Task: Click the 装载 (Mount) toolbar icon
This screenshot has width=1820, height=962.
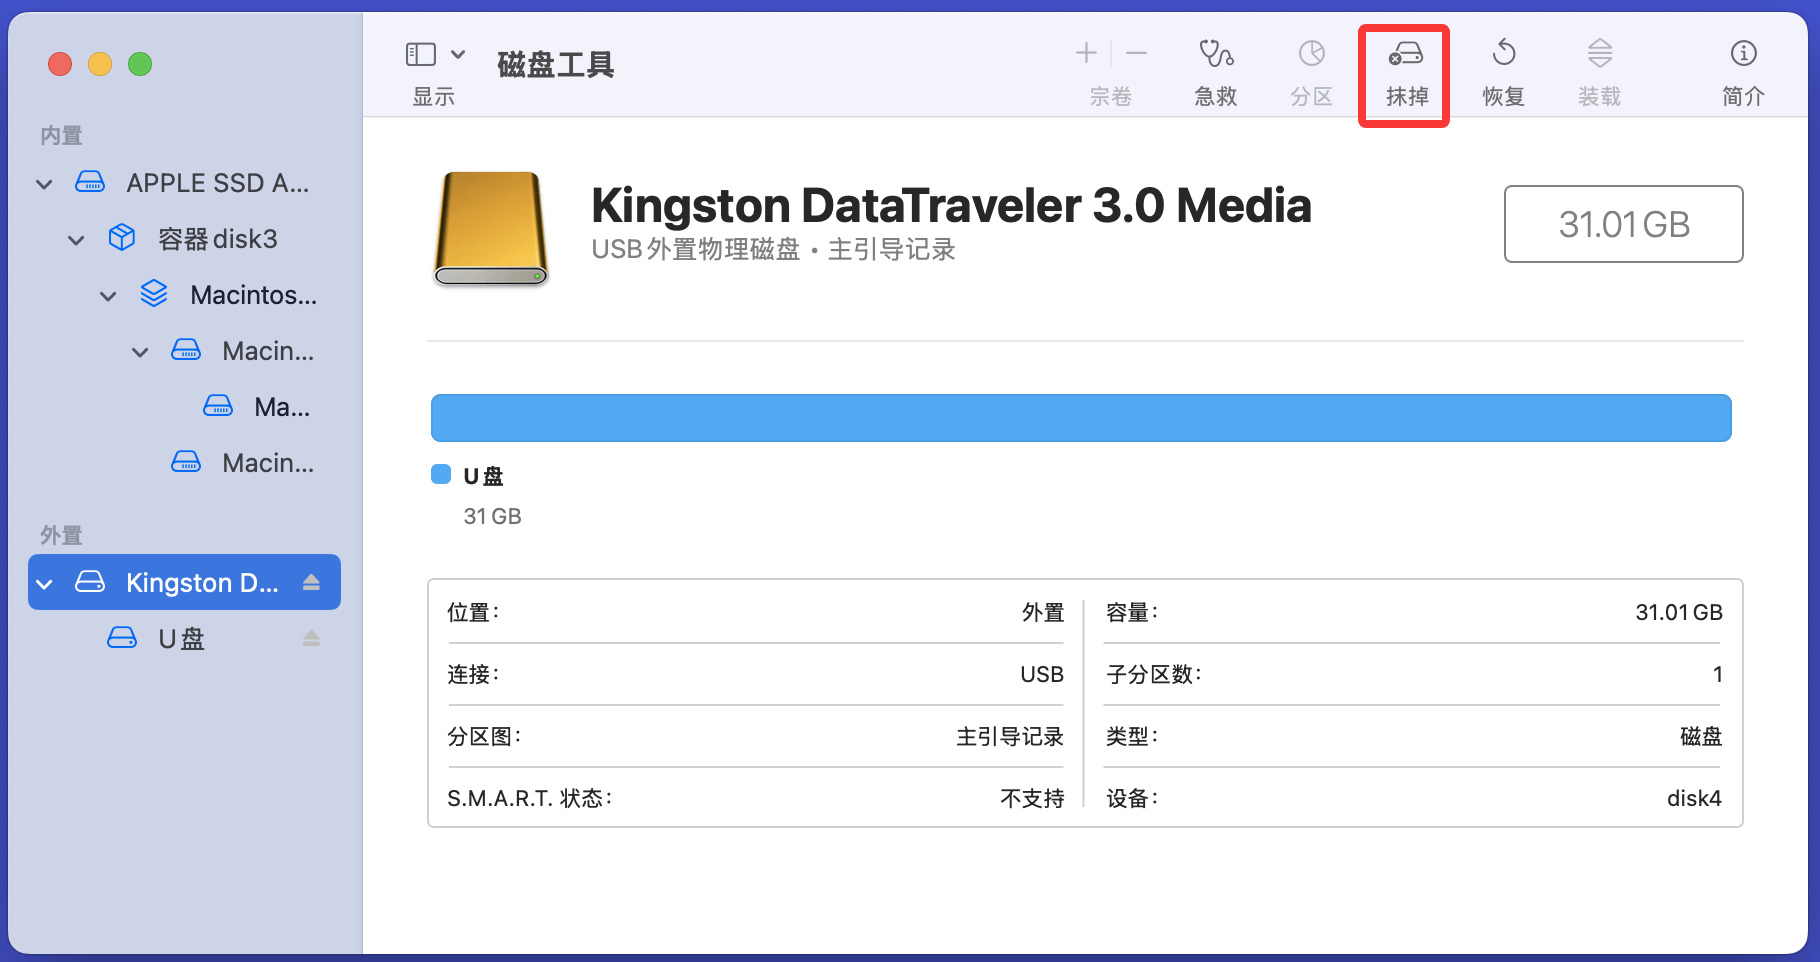Action: coord(1598,70)
